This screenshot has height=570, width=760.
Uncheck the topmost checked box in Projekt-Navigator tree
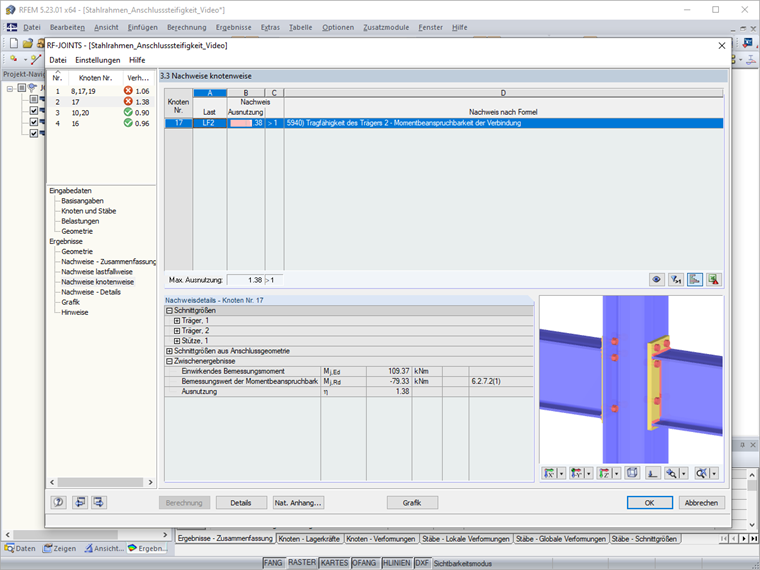coord(33,111)
